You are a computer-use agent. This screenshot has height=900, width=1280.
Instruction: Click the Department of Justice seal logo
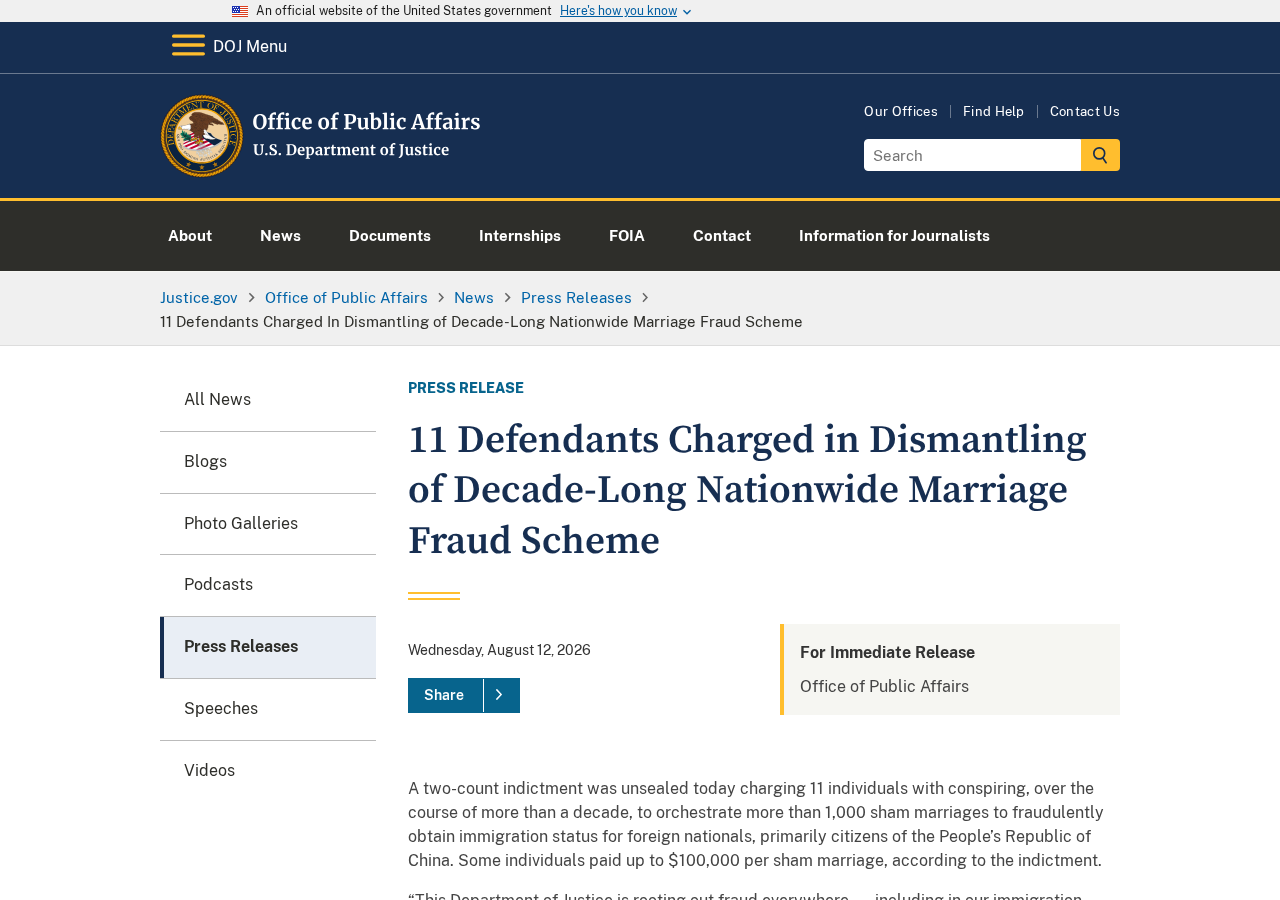tap(202, 136)
